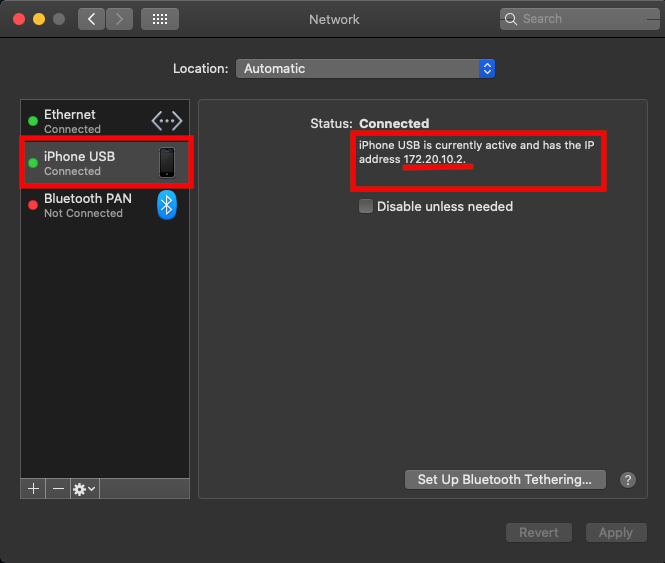This screenshot has width=665, height=563.
Task: Select the Bluetooth PAN service
Action: [105, 205]
